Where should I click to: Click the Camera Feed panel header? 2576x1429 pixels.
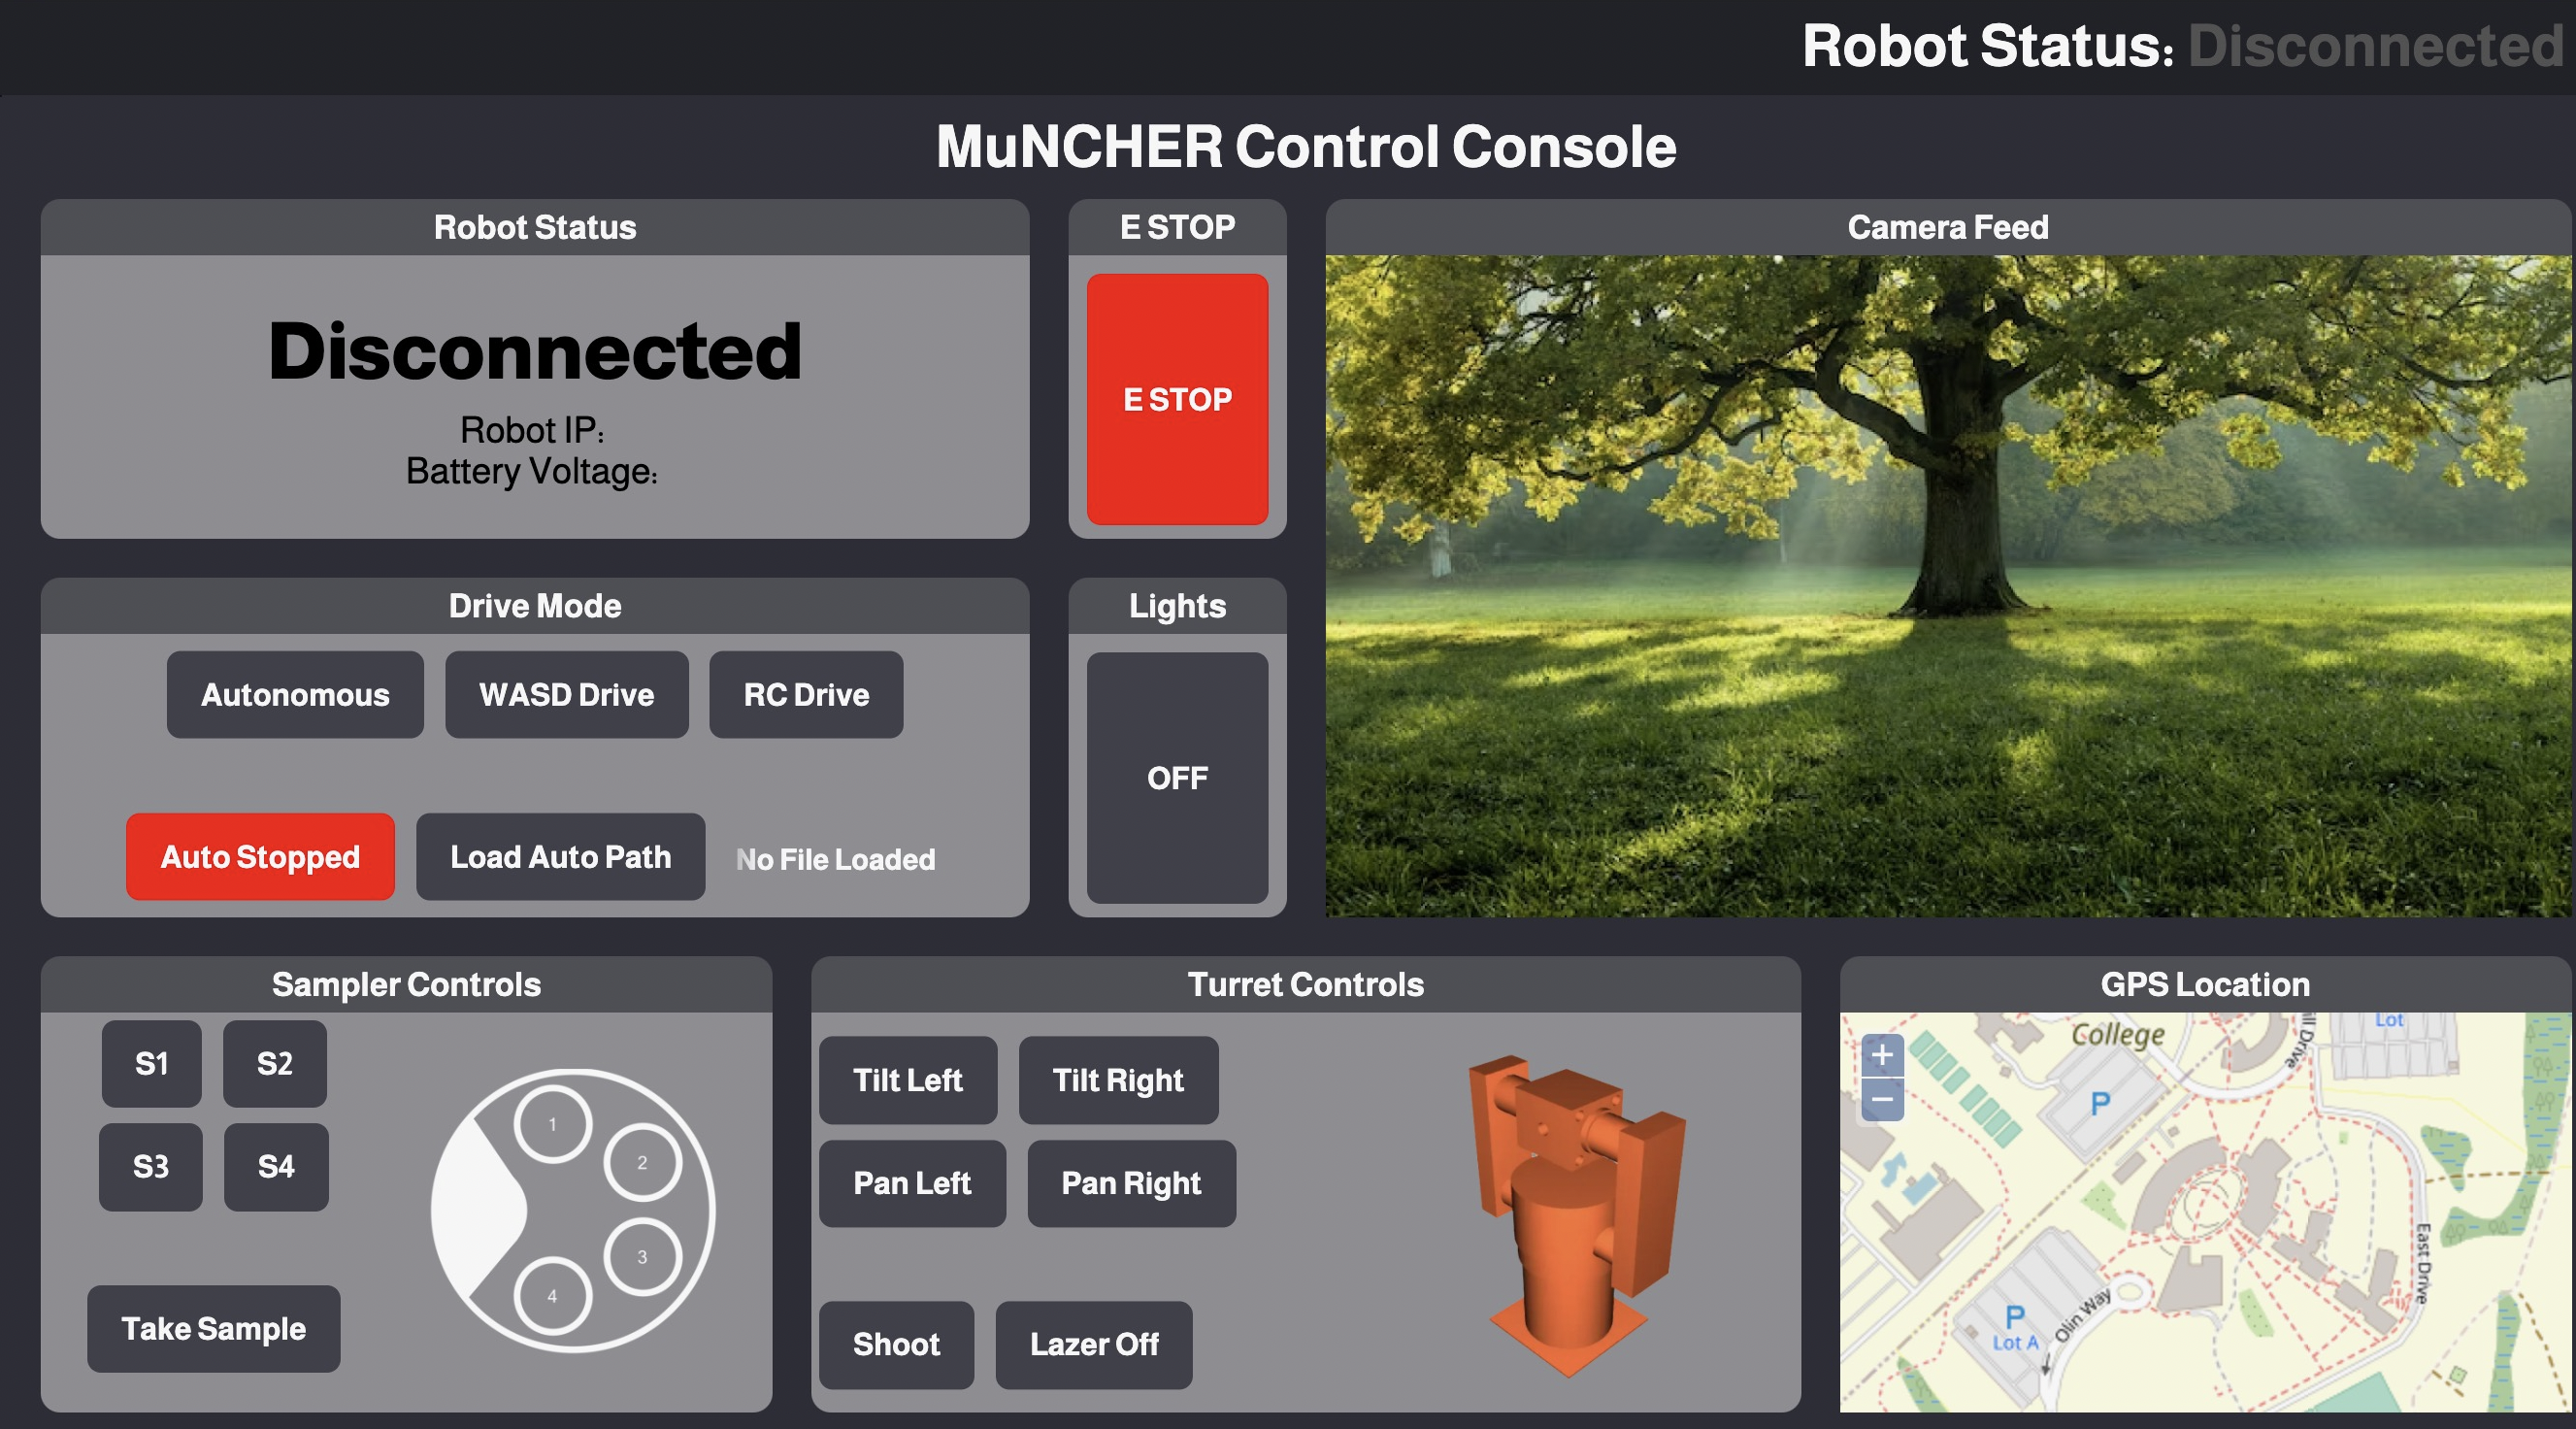click(1948, 227)
